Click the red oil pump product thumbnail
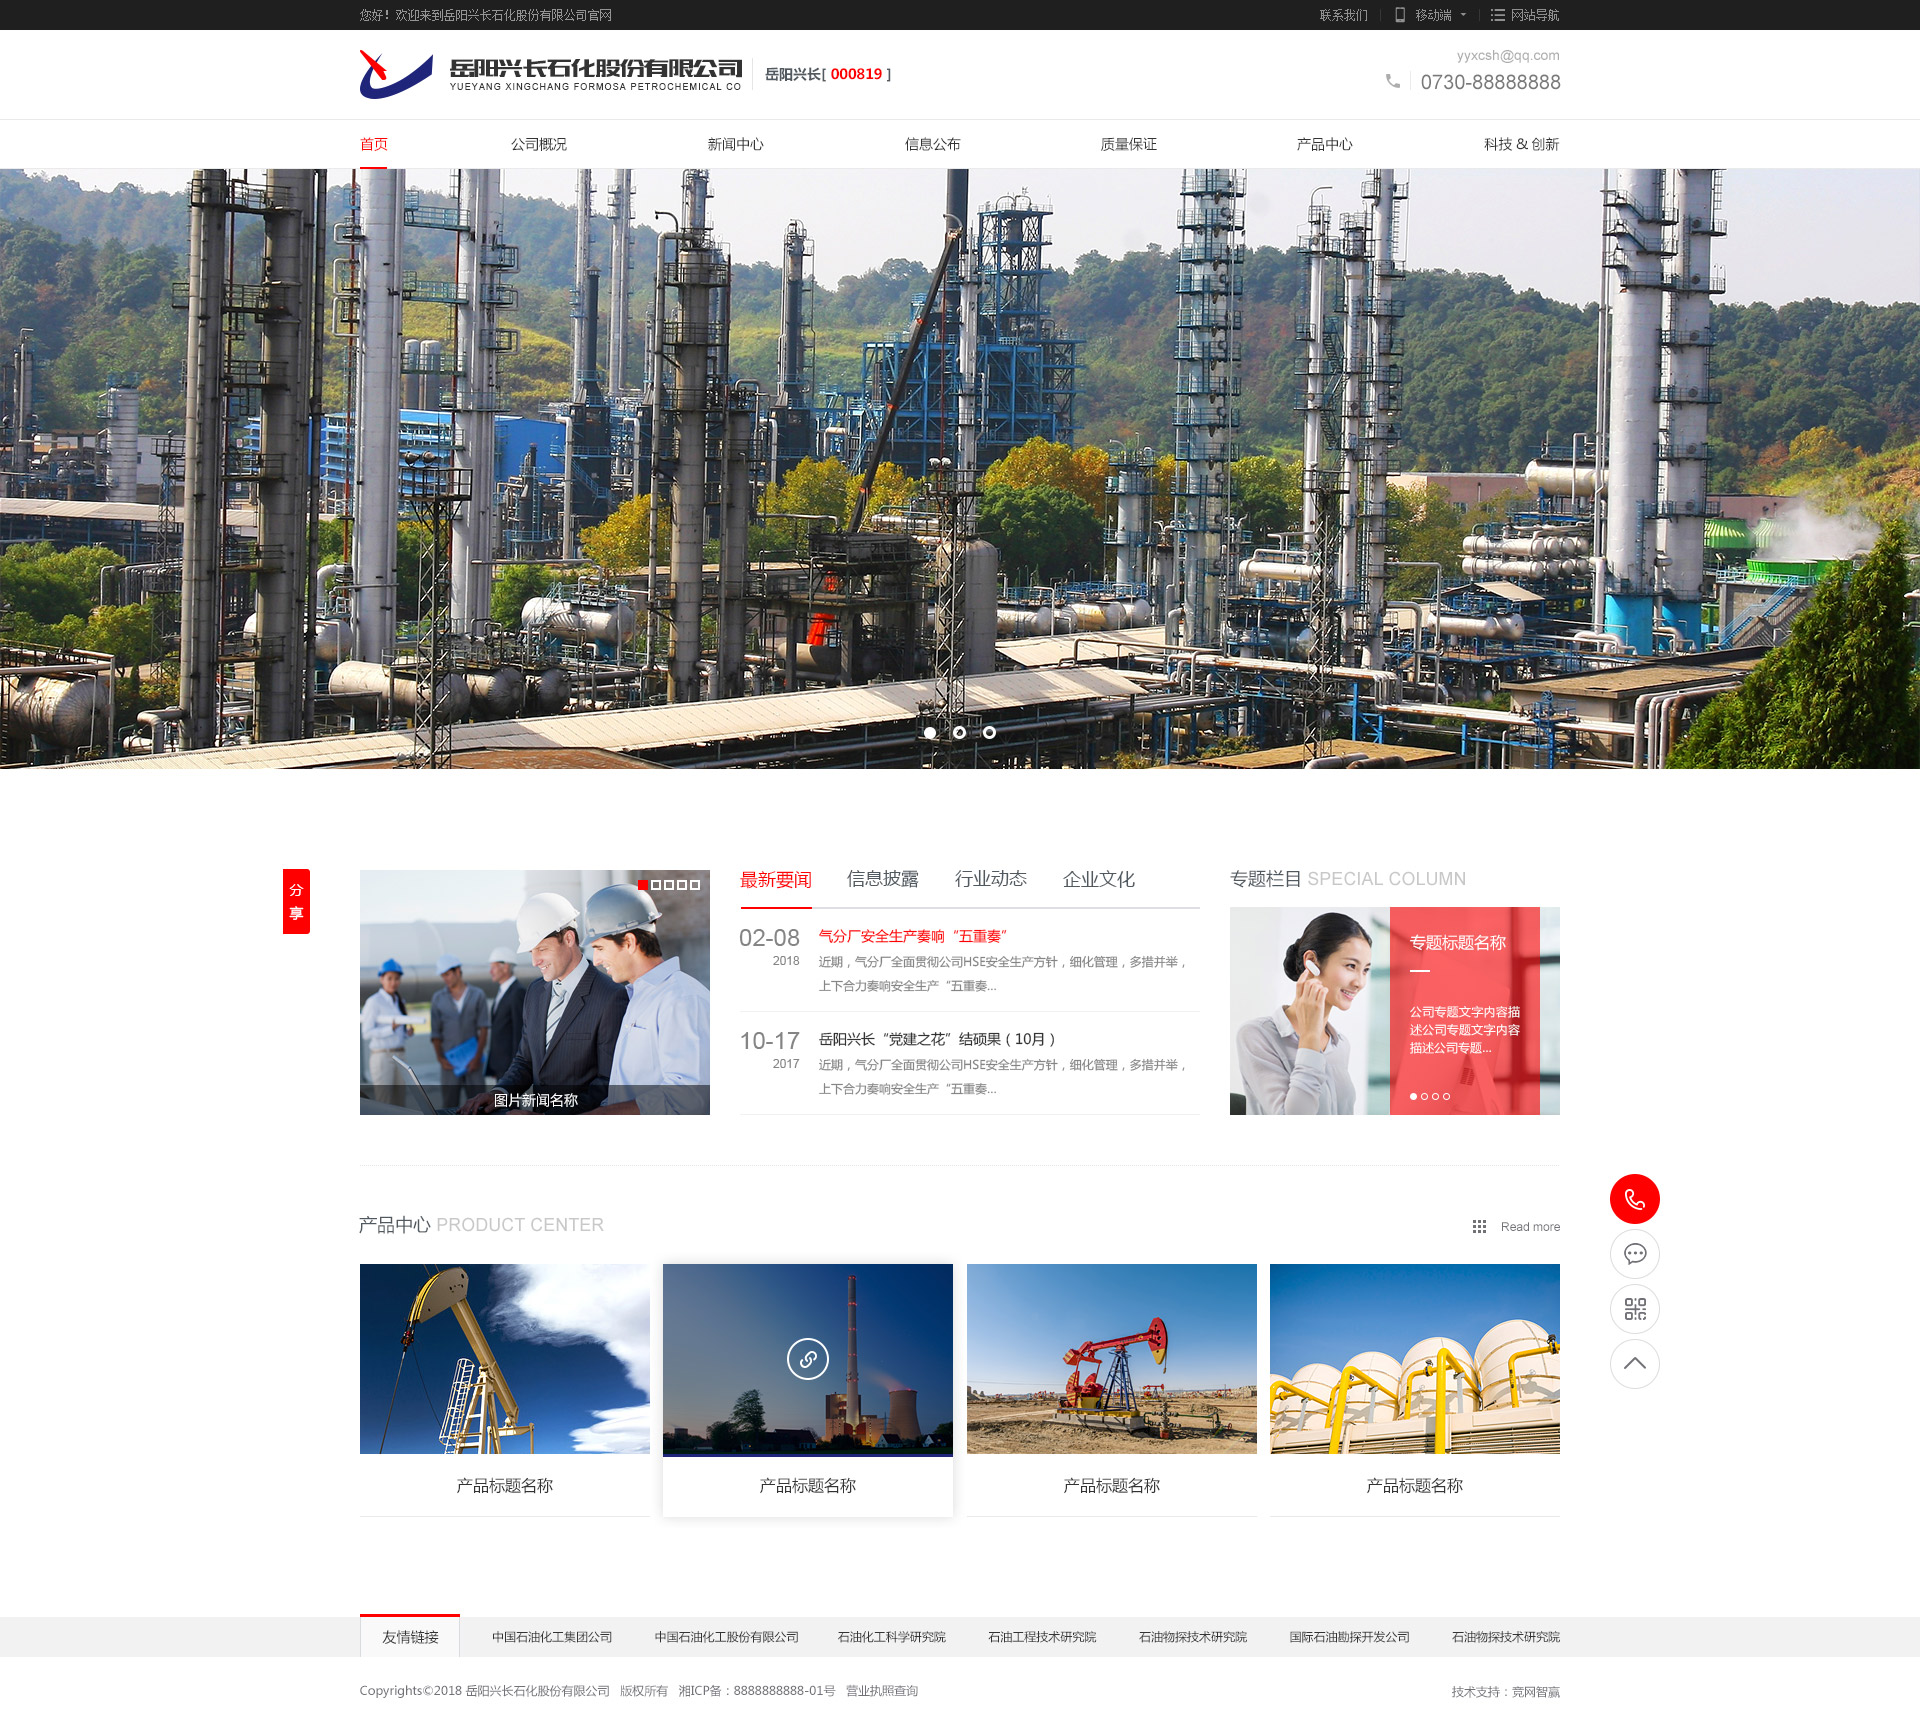1920x1726 pixels. click(x=1111, y=1359)
